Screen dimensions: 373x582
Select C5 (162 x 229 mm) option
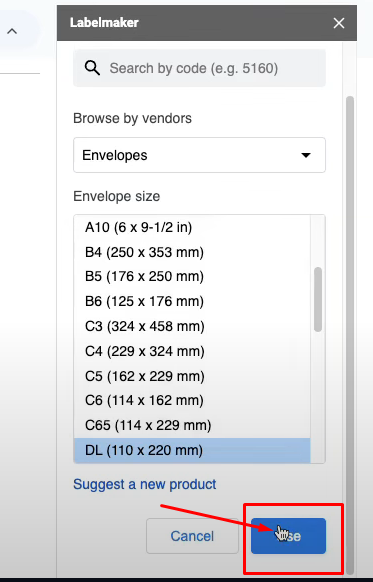192,376
